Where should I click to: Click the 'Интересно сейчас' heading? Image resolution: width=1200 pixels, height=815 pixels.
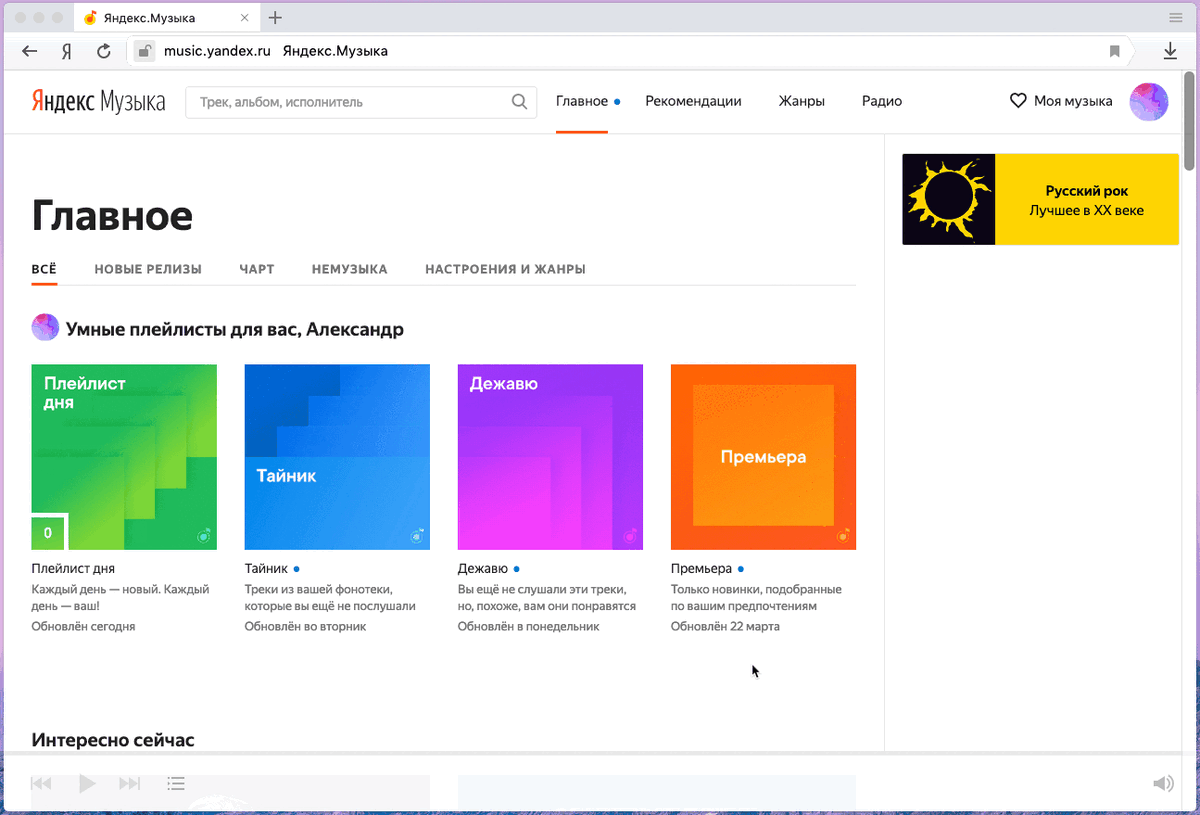pos(113,740)
